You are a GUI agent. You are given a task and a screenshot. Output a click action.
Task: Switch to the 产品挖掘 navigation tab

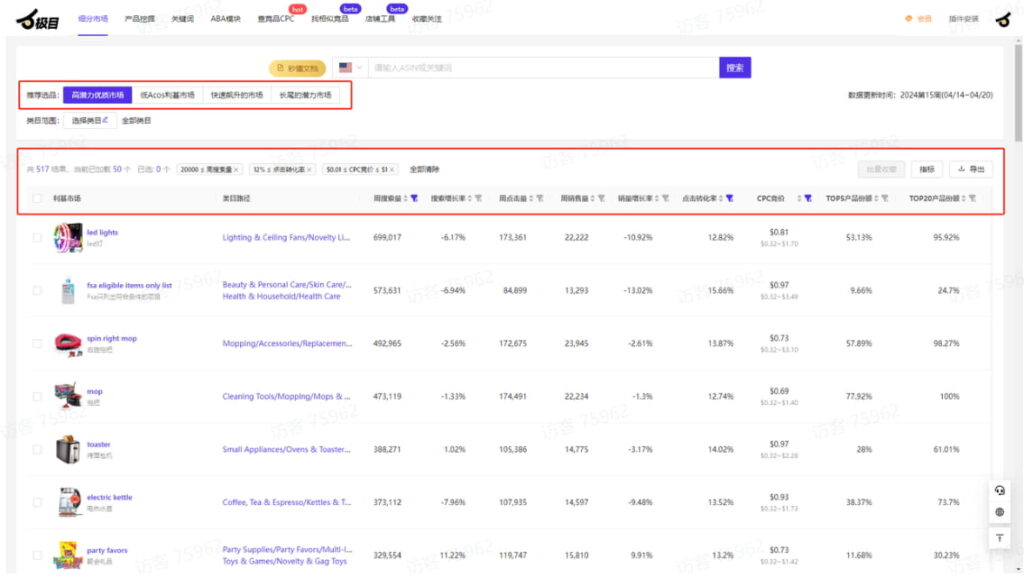coord(139,19)
